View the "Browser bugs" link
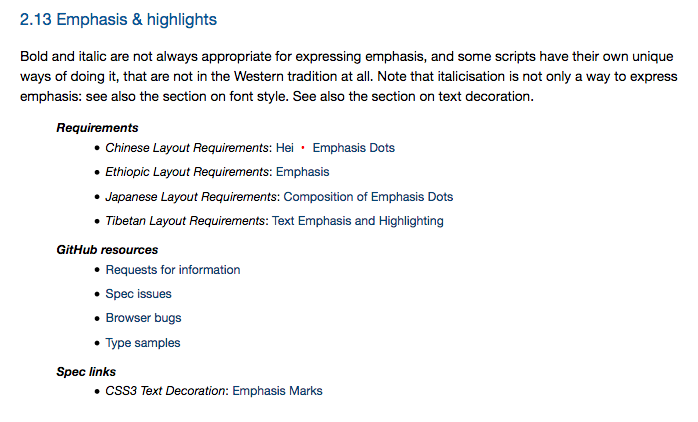The width and height of the screenshot is (698, 422). pyautogui.click(x=143, y=318)
